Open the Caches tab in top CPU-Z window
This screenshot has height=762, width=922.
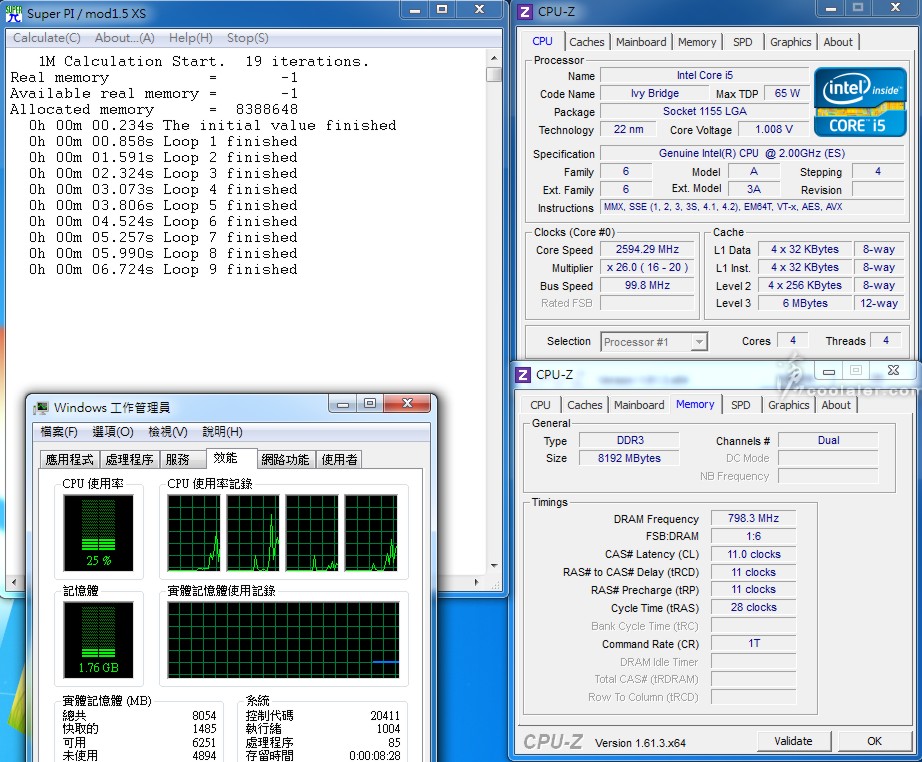coord(586,42)
